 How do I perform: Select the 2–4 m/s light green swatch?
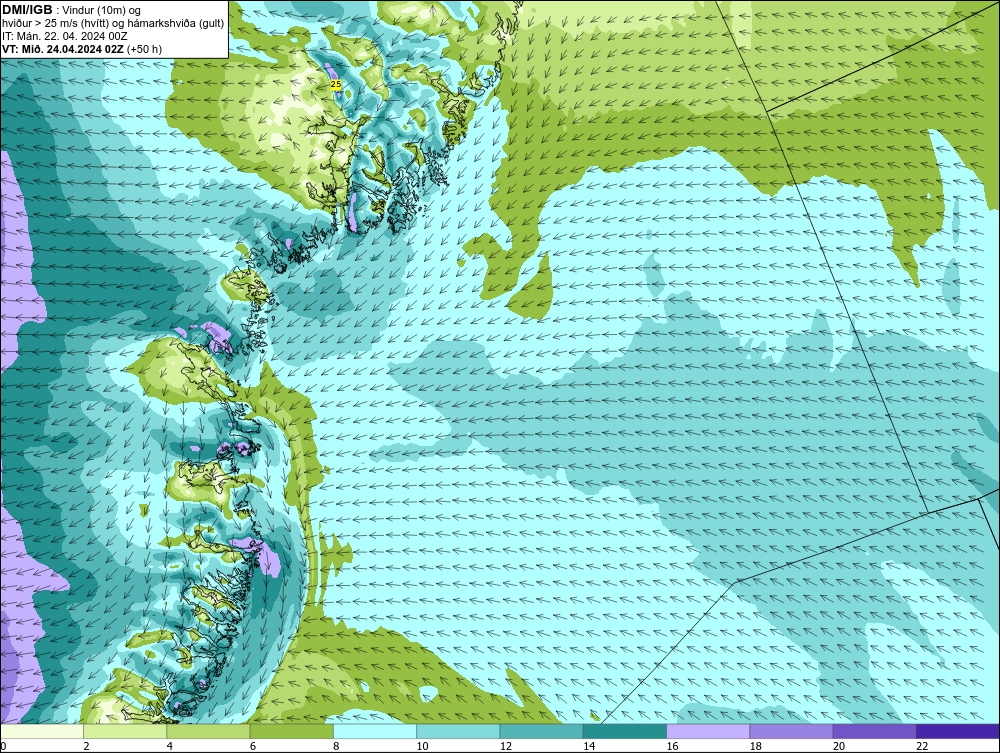[x=125, y=731]
